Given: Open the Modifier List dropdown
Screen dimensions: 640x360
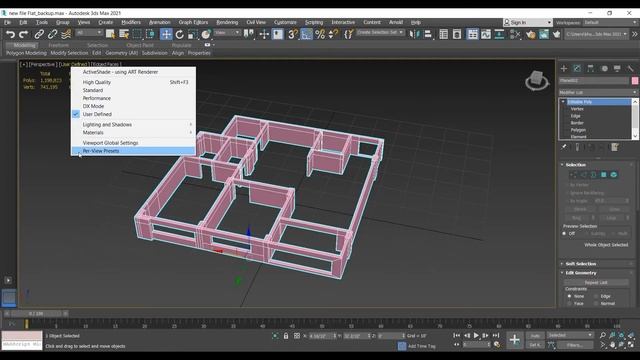Looking at the screenshot, I should (x=598, y=93).
